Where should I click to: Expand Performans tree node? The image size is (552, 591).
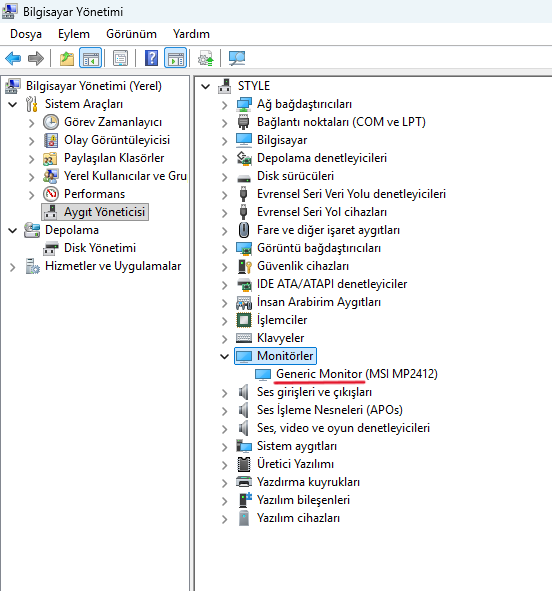(32, 195)
